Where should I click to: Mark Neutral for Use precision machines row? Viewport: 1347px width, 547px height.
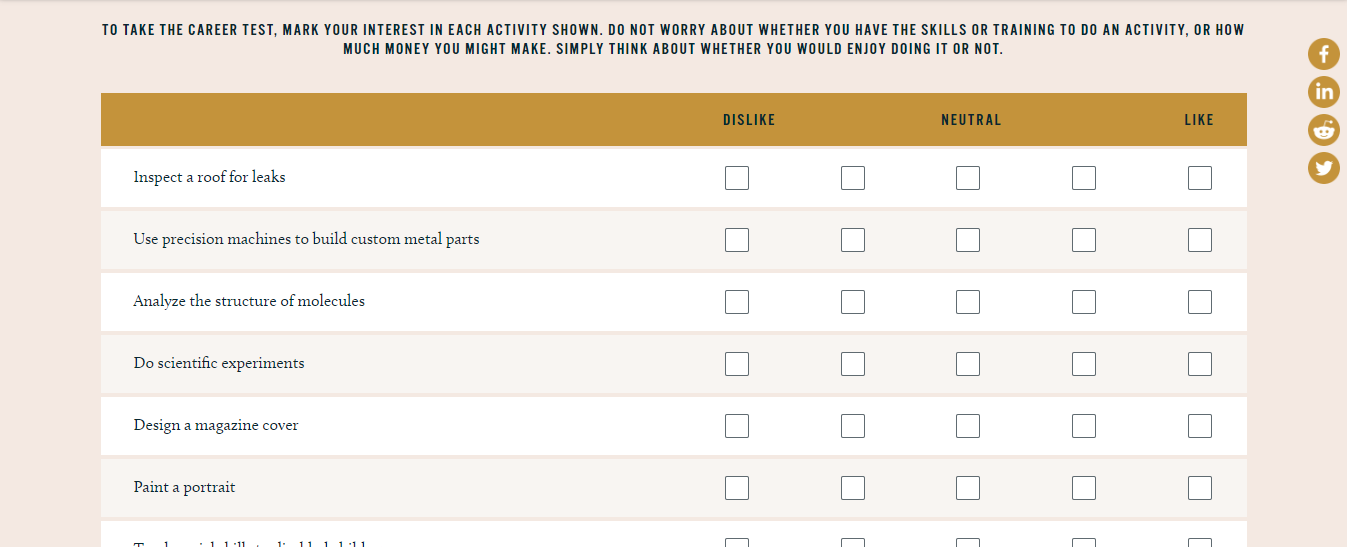pos(968,240)
